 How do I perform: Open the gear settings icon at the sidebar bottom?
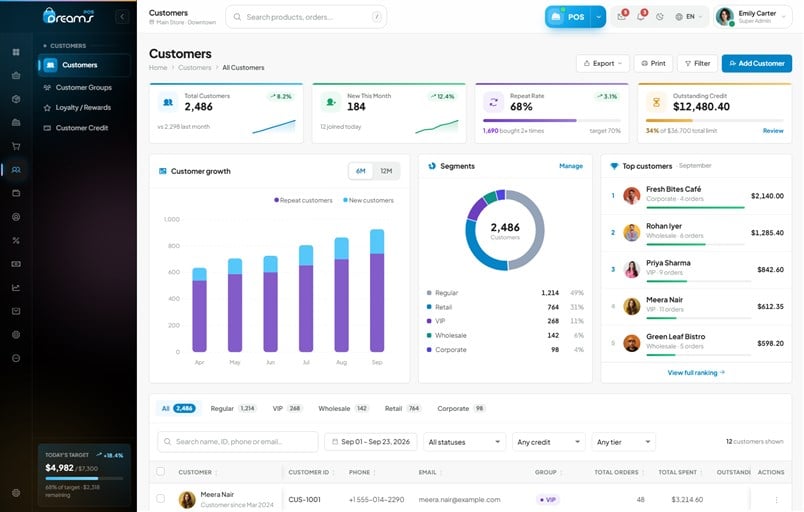click(16, 493)
